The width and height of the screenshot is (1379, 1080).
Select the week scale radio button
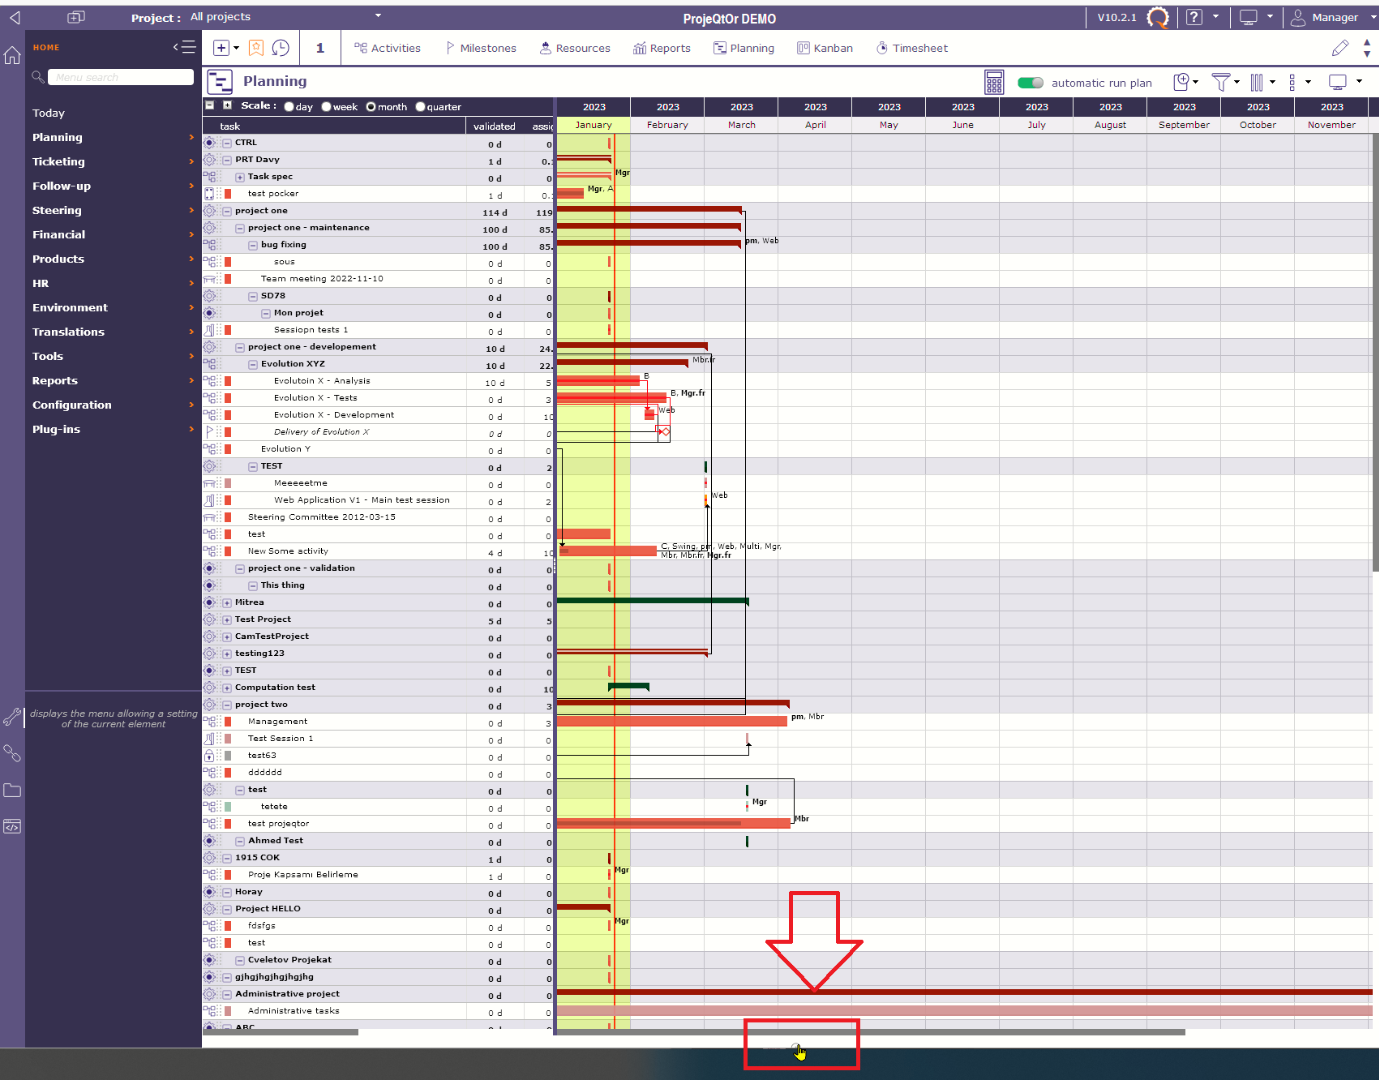326,107
